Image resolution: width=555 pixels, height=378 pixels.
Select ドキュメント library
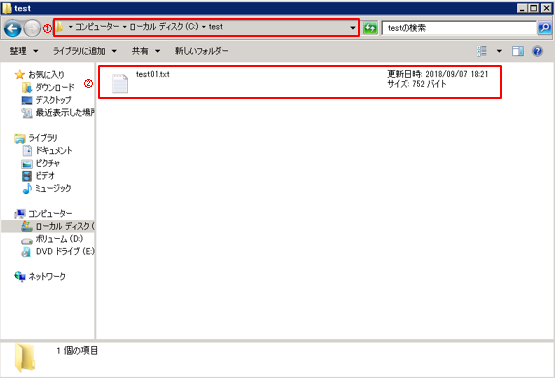tap(54, 151)
